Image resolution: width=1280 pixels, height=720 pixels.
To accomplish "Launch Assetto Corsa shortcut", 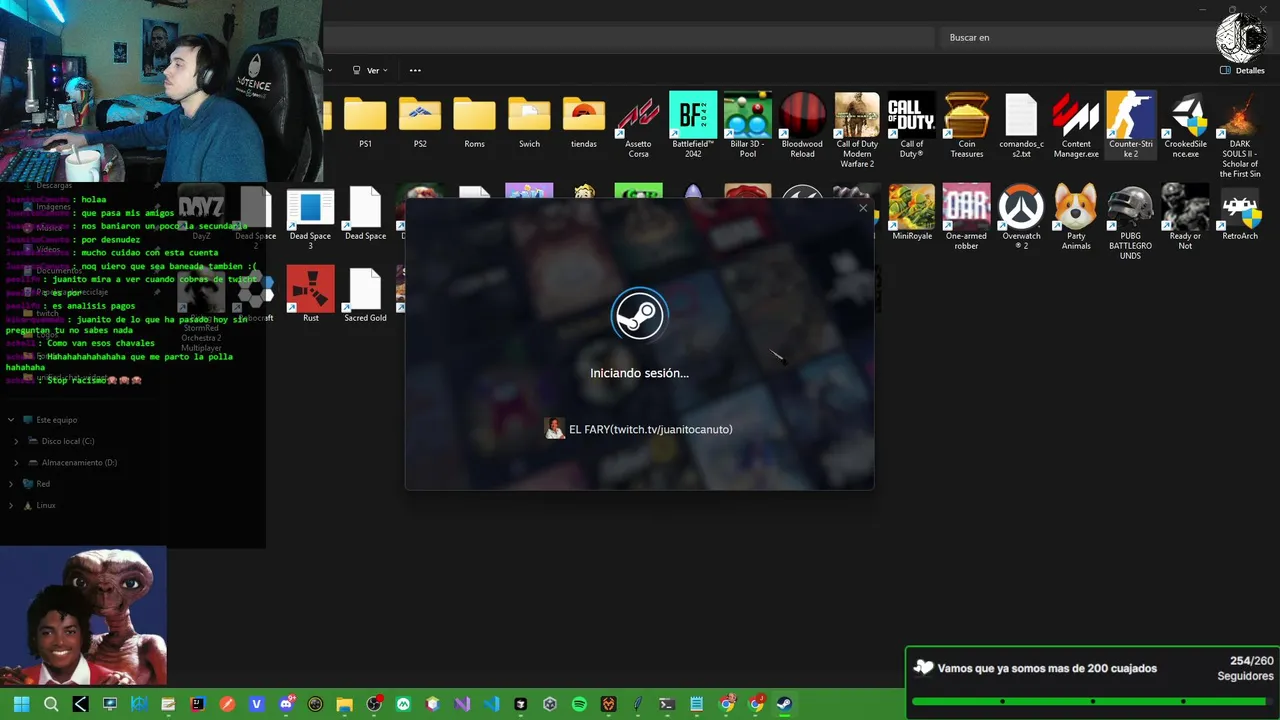I will click(x=638, y=126).
